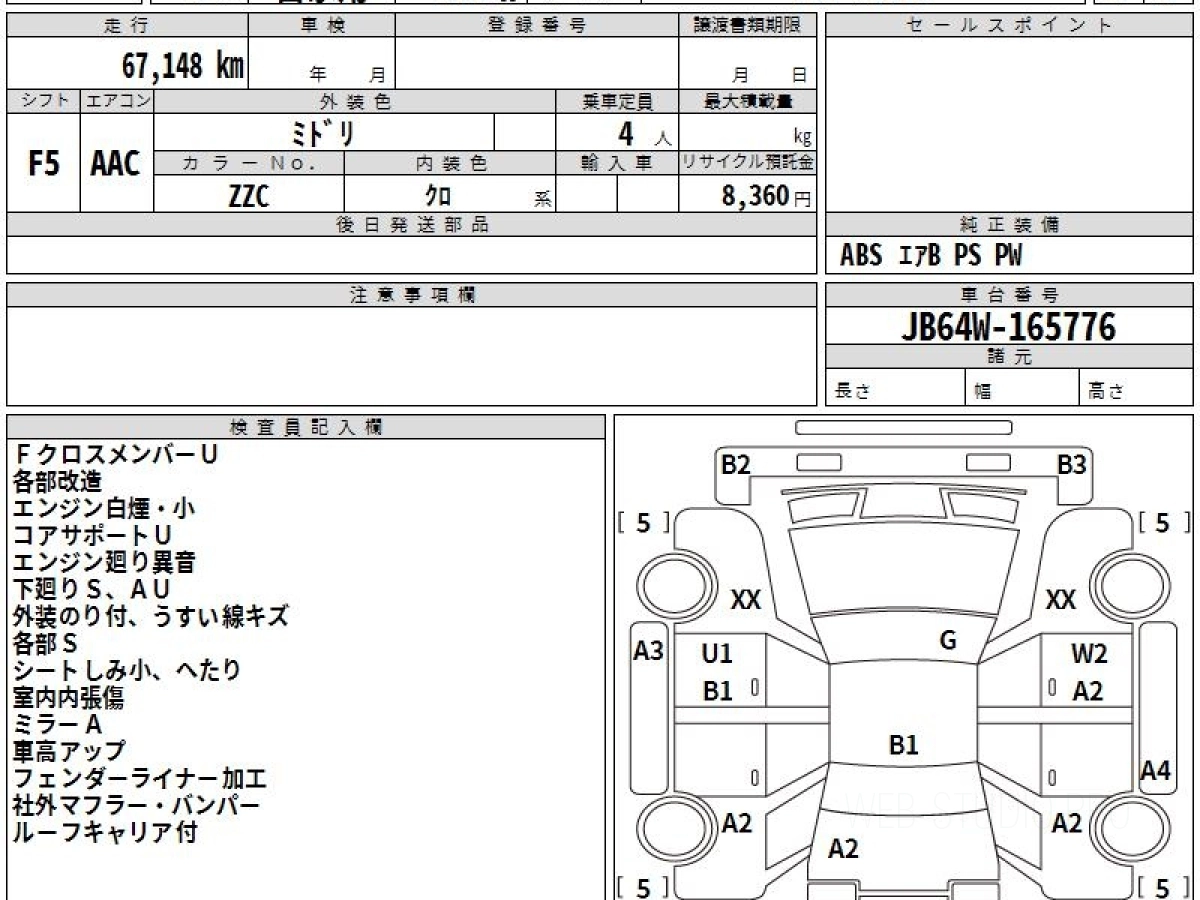Screen dimensions: 1200x900
Task: Select the W2 repair mark on diagram
Action: coord(1089,654)
